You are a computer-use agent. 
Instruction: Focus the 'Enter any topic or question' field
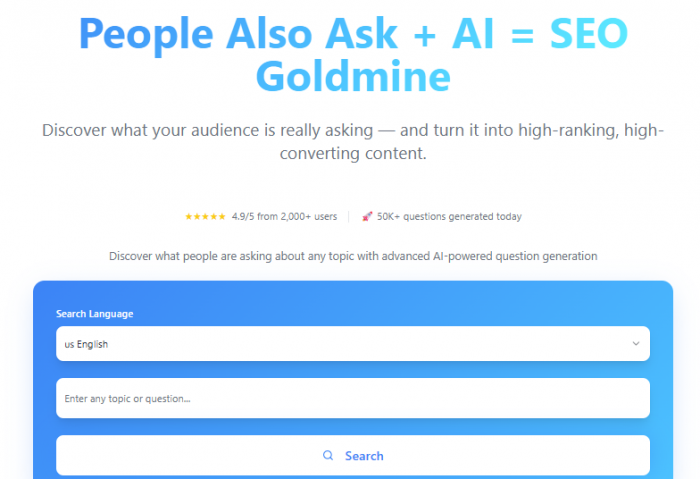[352, 399]
